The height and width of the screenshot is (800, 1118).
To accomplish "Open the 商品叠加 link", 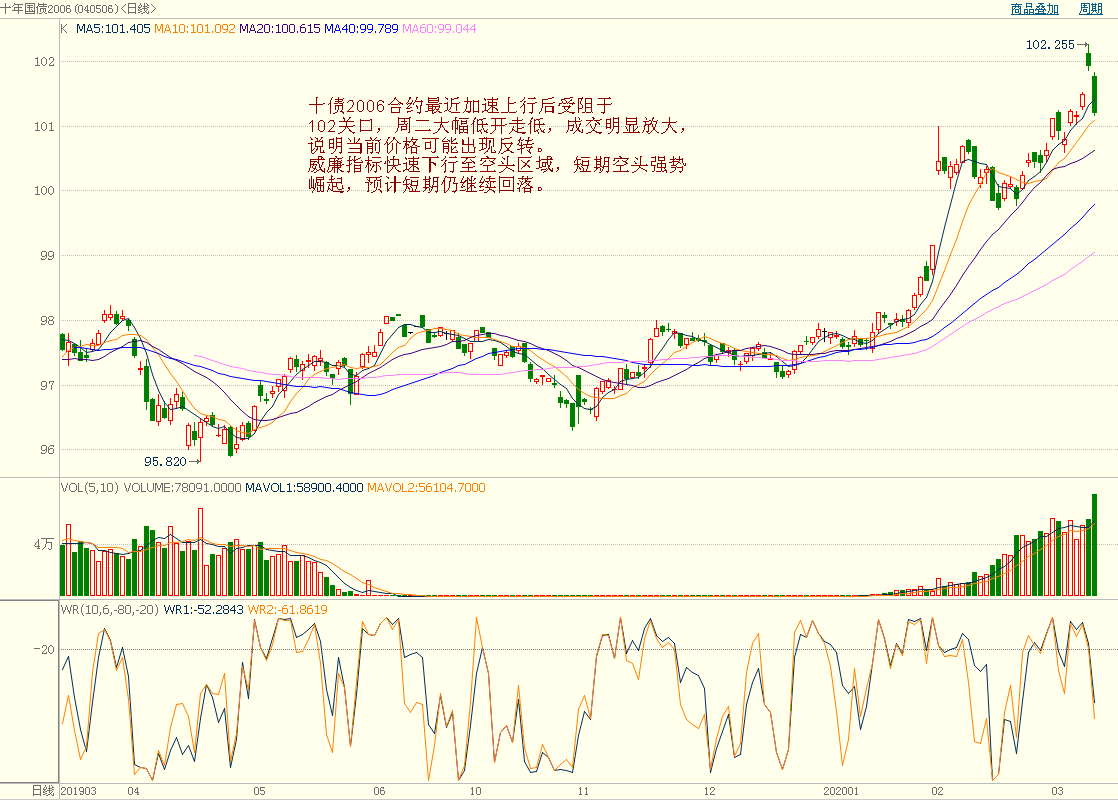I will [x=1034, y=9].
